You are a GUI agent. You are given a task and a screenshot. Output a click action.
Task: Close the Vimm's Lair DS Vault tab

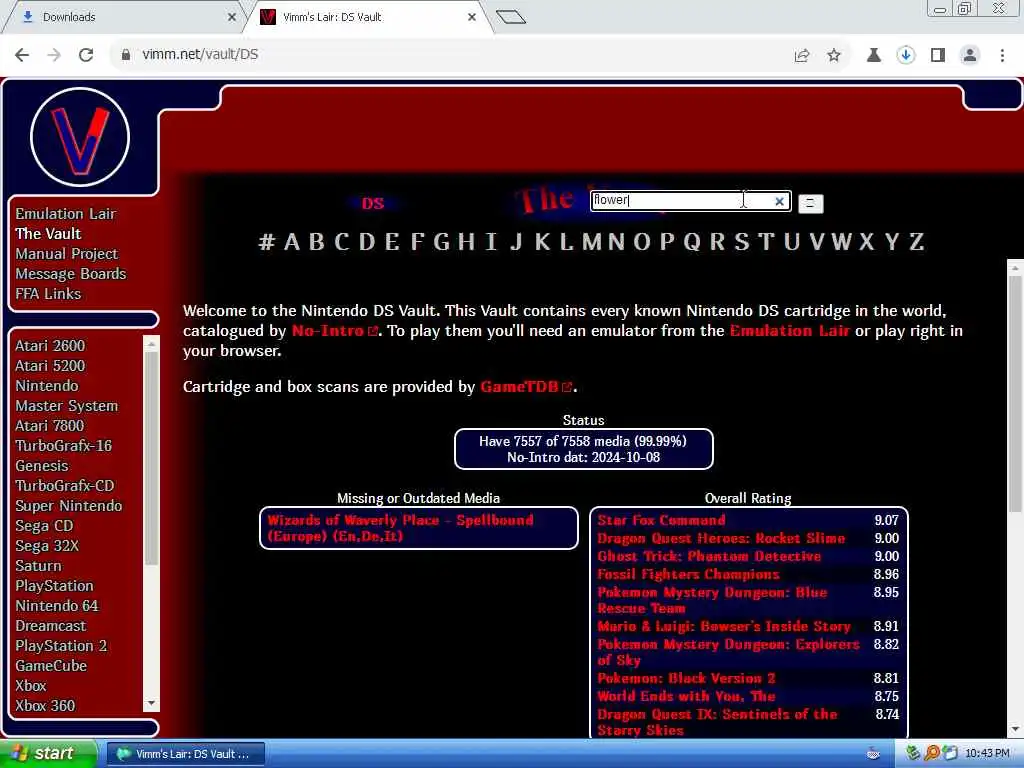pyautogui.click(x=472, y=17)
